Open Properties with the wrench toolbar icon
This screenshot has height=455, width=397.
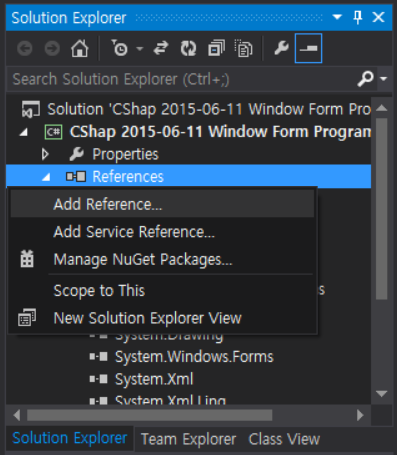[x=281, y=48]
